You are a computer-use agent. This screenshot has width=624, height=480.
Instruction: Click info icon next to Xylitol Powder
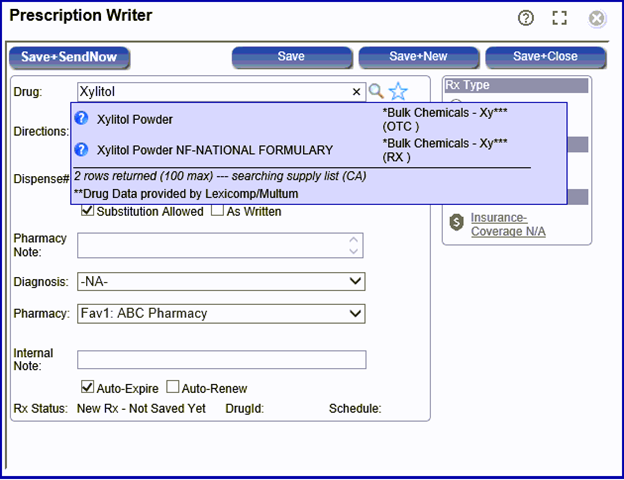(x=82, y=119)
